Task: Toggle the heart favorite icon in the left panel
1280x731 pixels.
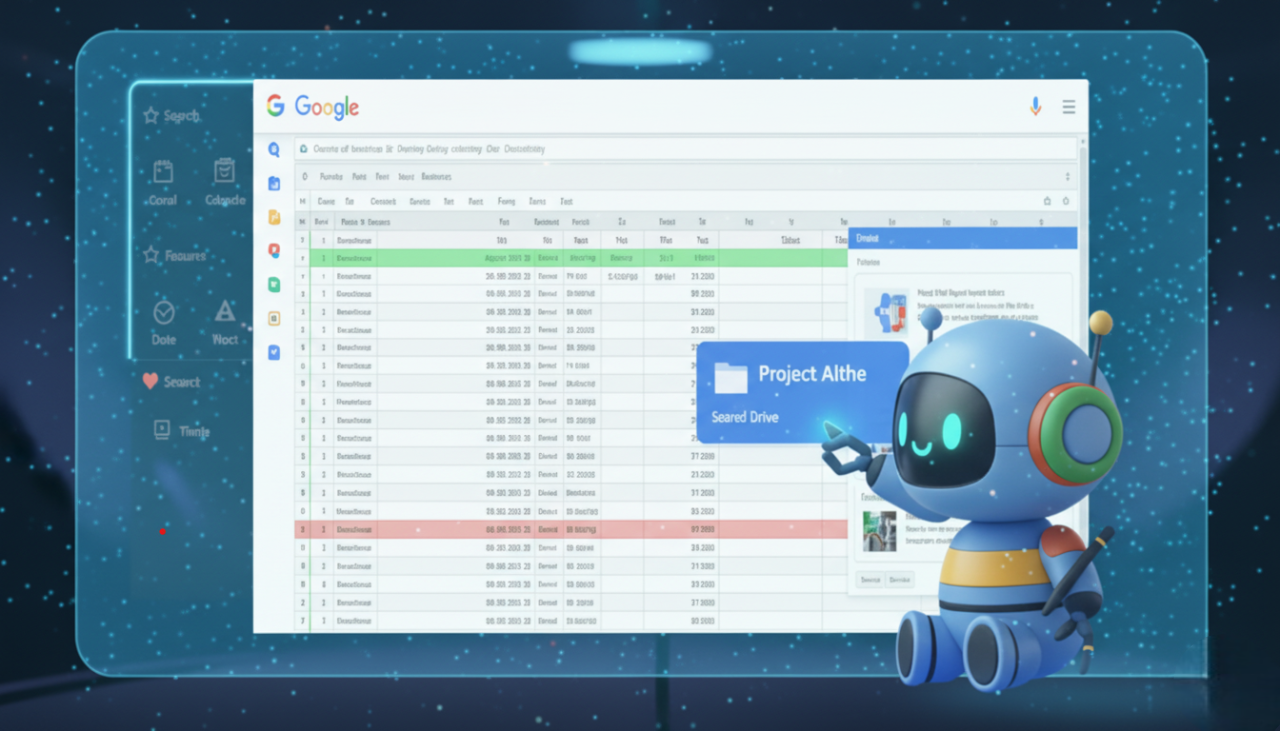Action: tap(151, 381)
